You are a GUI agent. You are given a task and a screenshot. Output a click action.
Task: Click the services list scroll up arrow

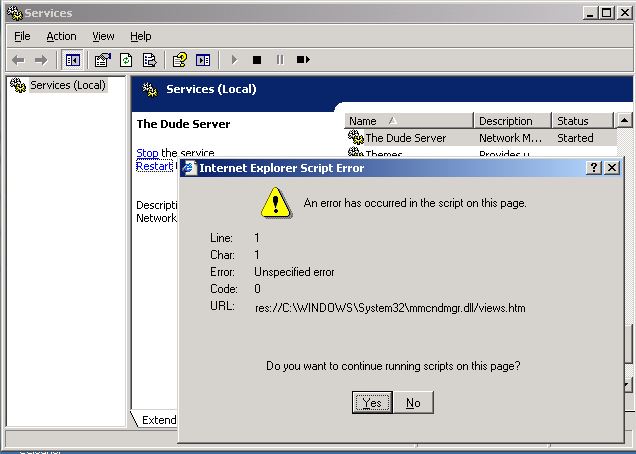click(624, 120)
